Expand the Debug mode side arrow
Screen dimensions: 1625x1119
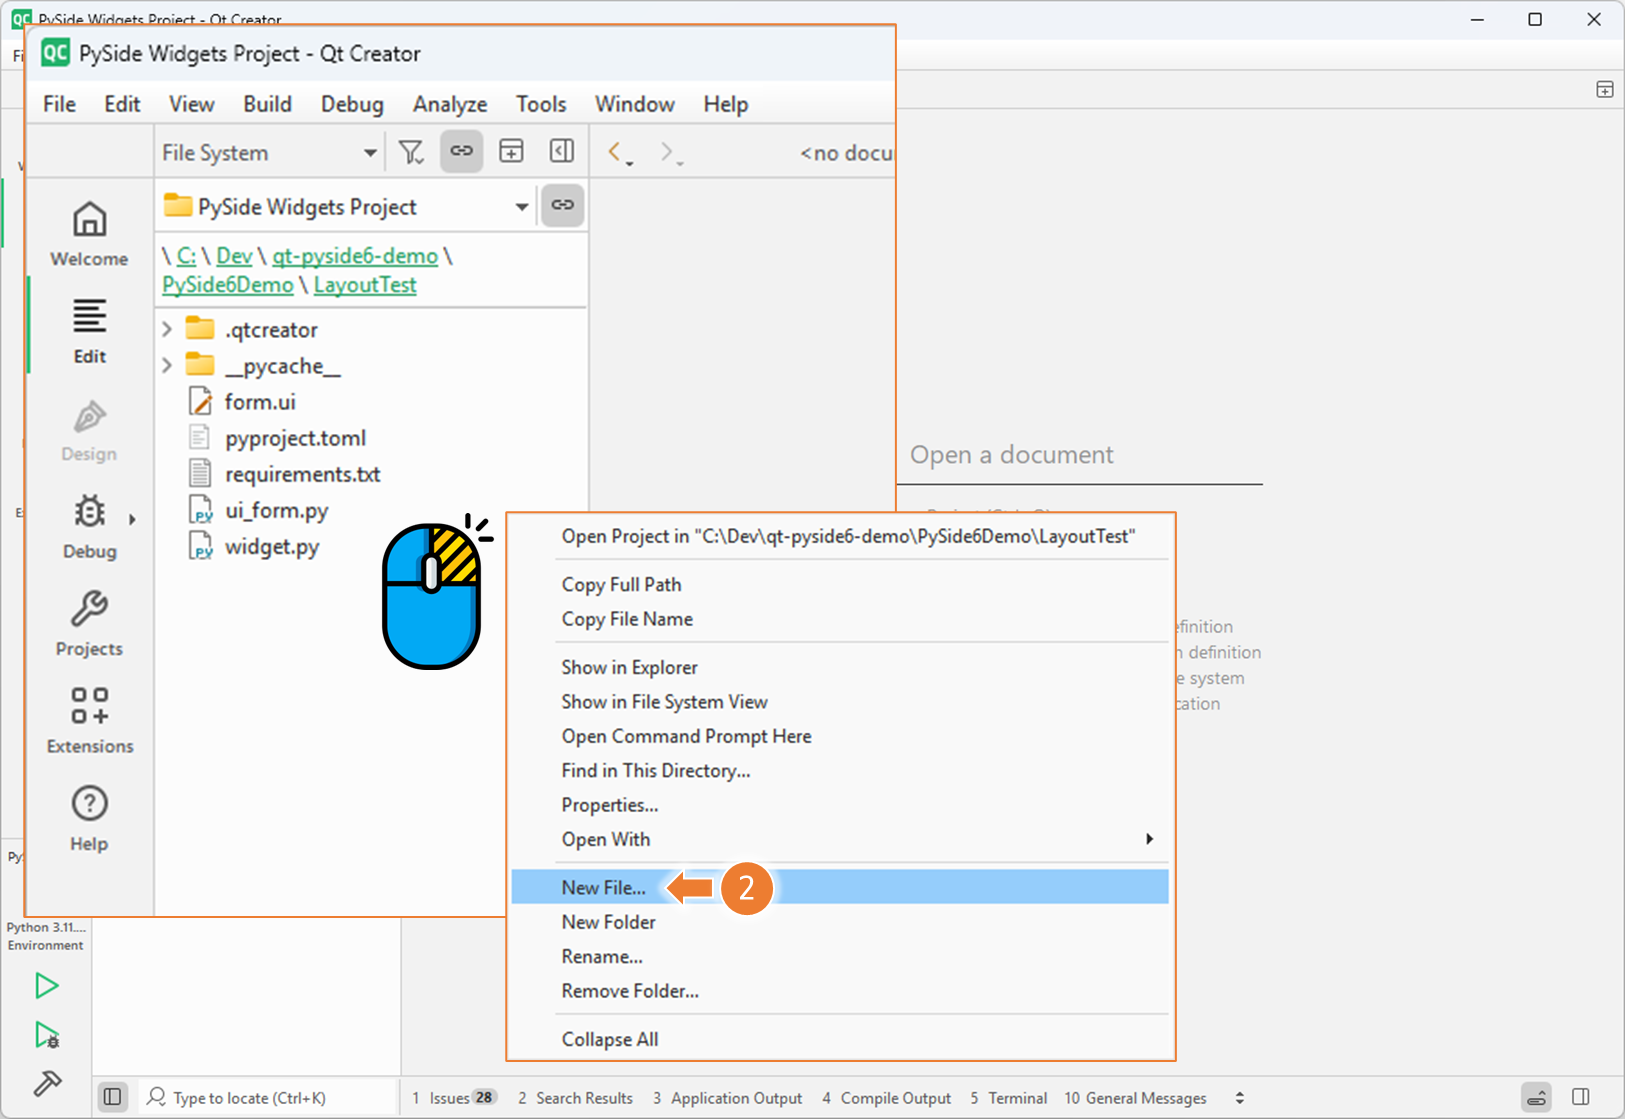[132, 519]
